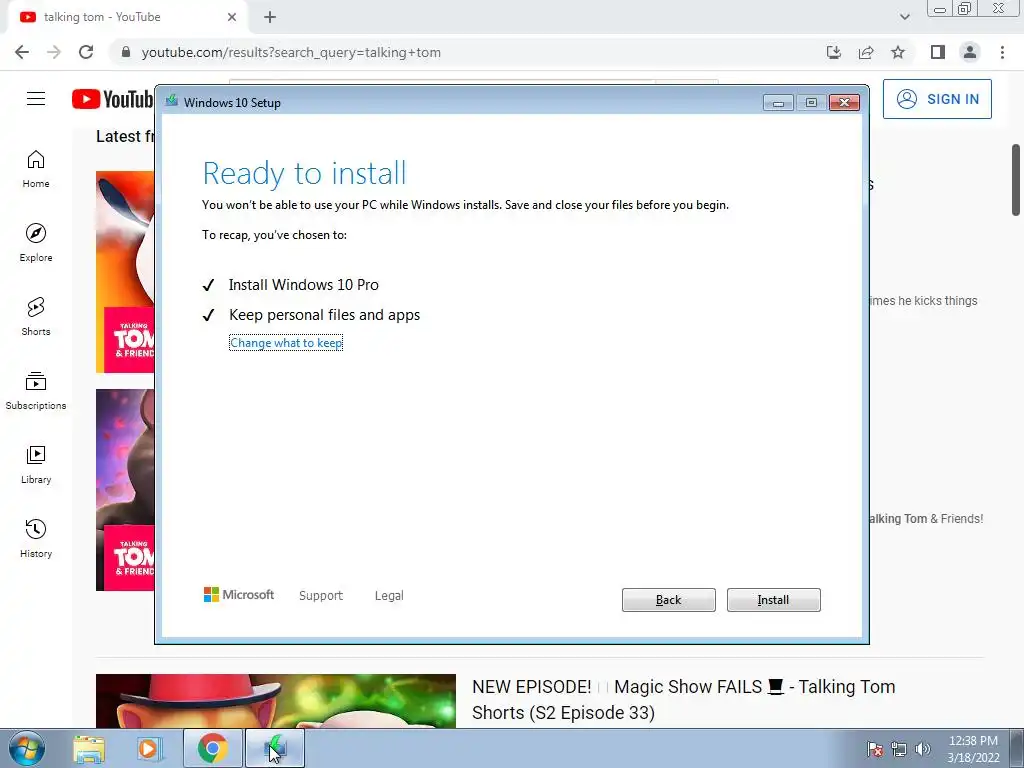Click the first Talking Tom thumbnail

pyautogui.click(x=125, y=272)
